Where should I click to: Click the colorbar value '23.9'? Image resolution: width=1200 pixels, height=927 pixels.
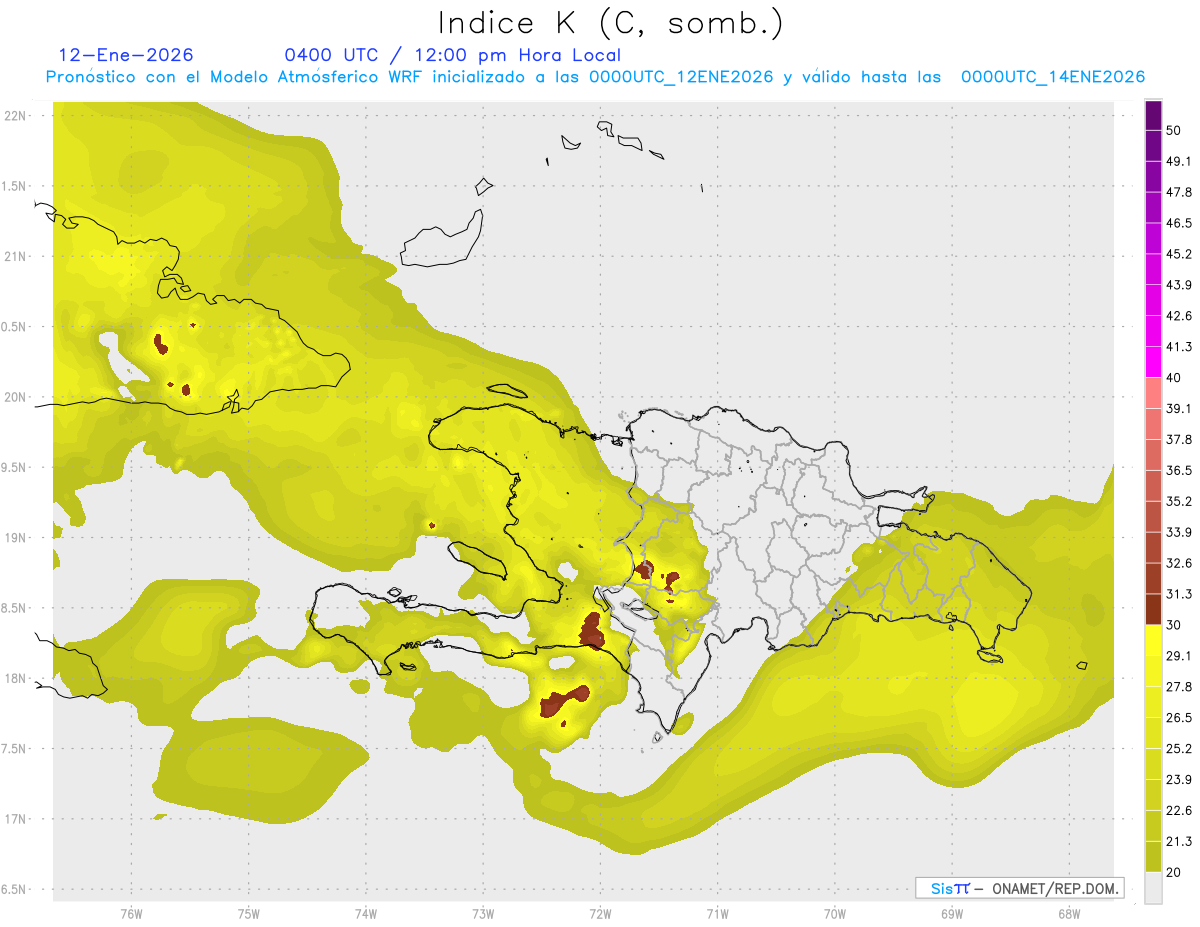tap(1179, 780)
